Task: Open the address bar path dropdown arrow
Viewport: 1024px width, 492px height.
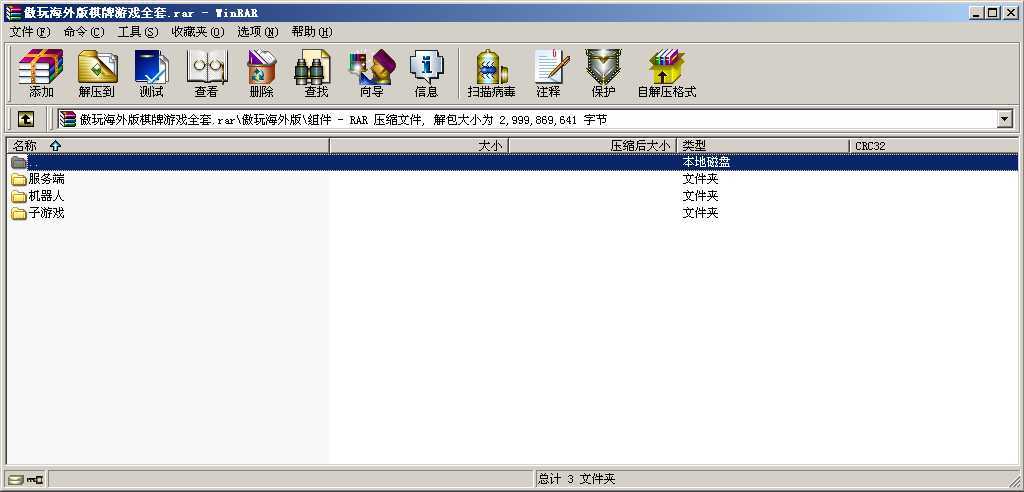Action: pyautogui.click(x=1004, y=119)
